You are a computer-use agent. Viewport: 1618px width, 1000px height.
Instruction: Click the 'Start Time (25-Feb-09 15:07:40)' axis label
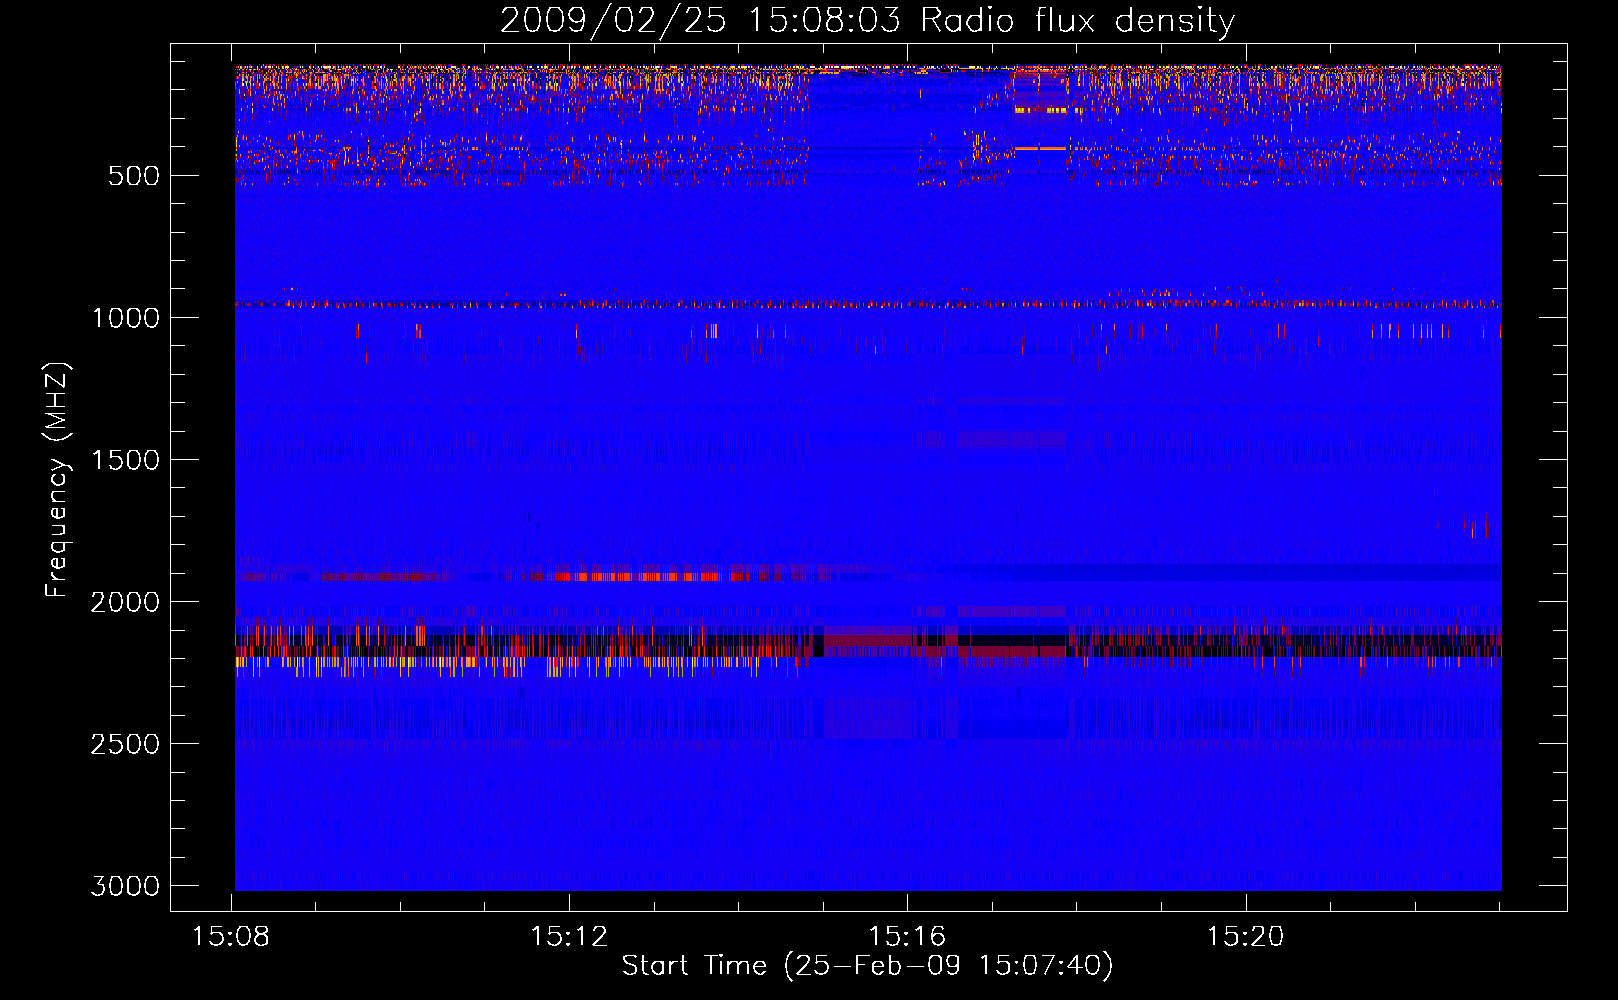[x=867, y=966]
